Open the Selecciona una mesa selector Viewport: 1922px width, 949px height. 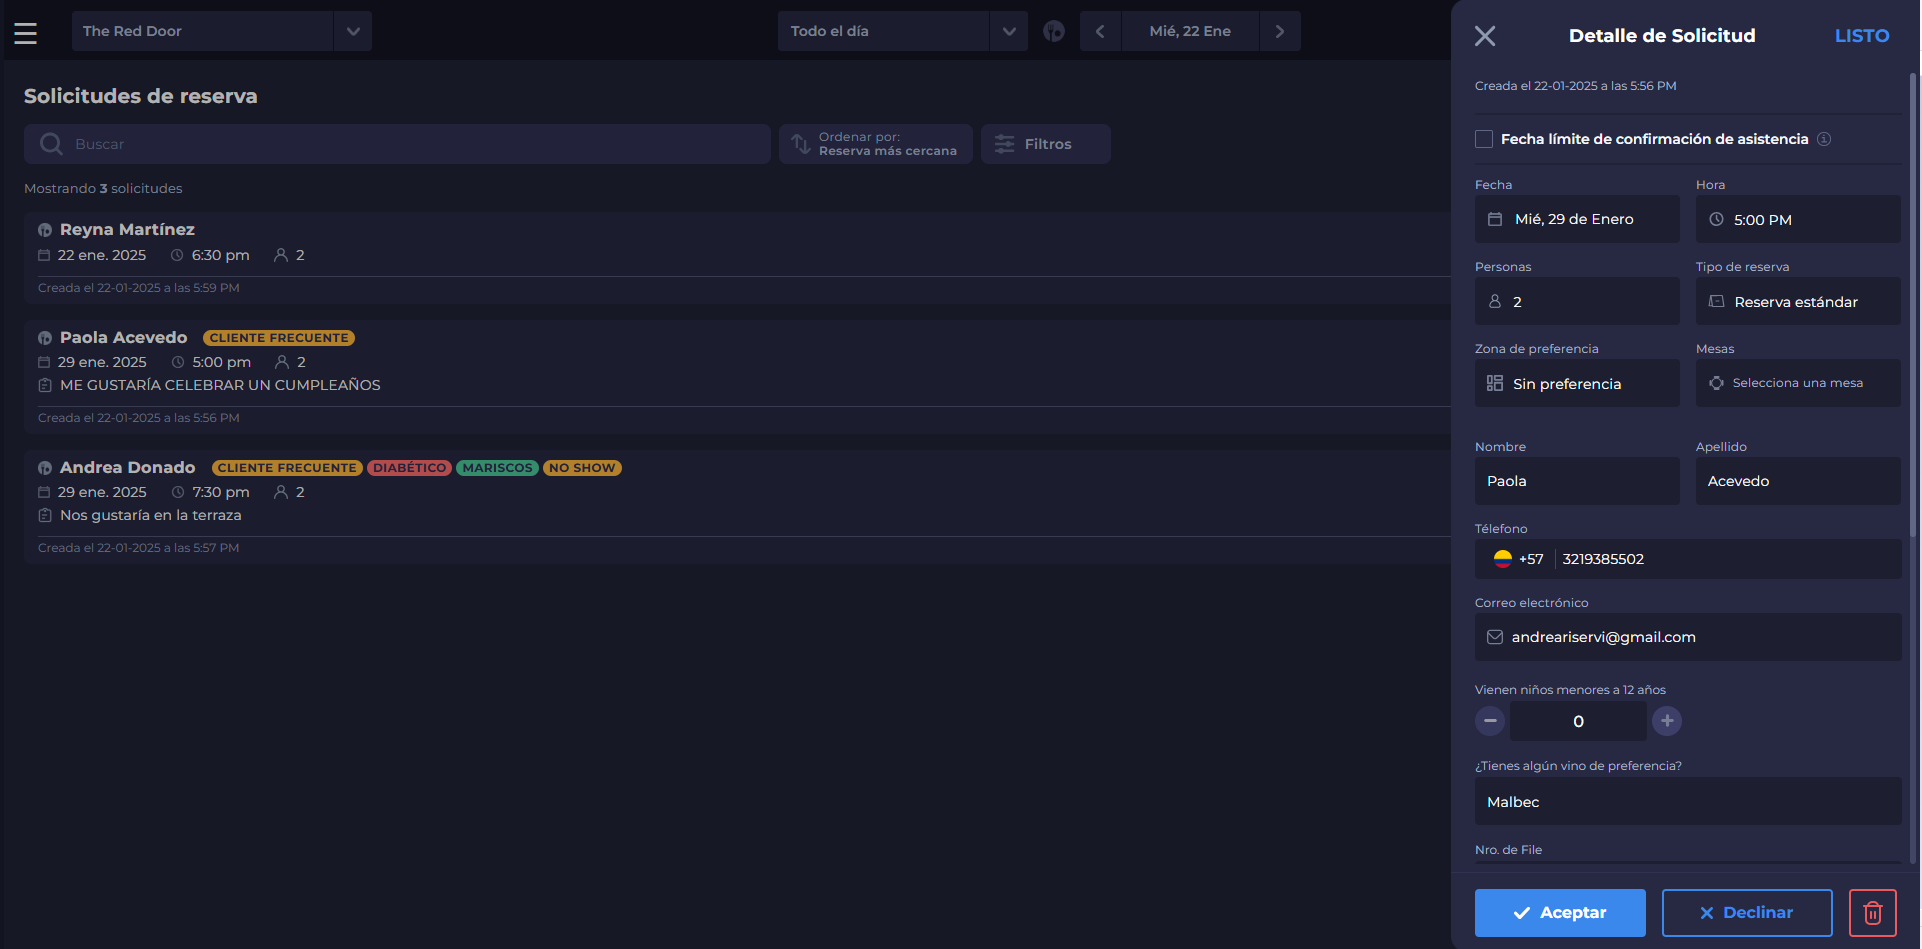(1798, 383)
